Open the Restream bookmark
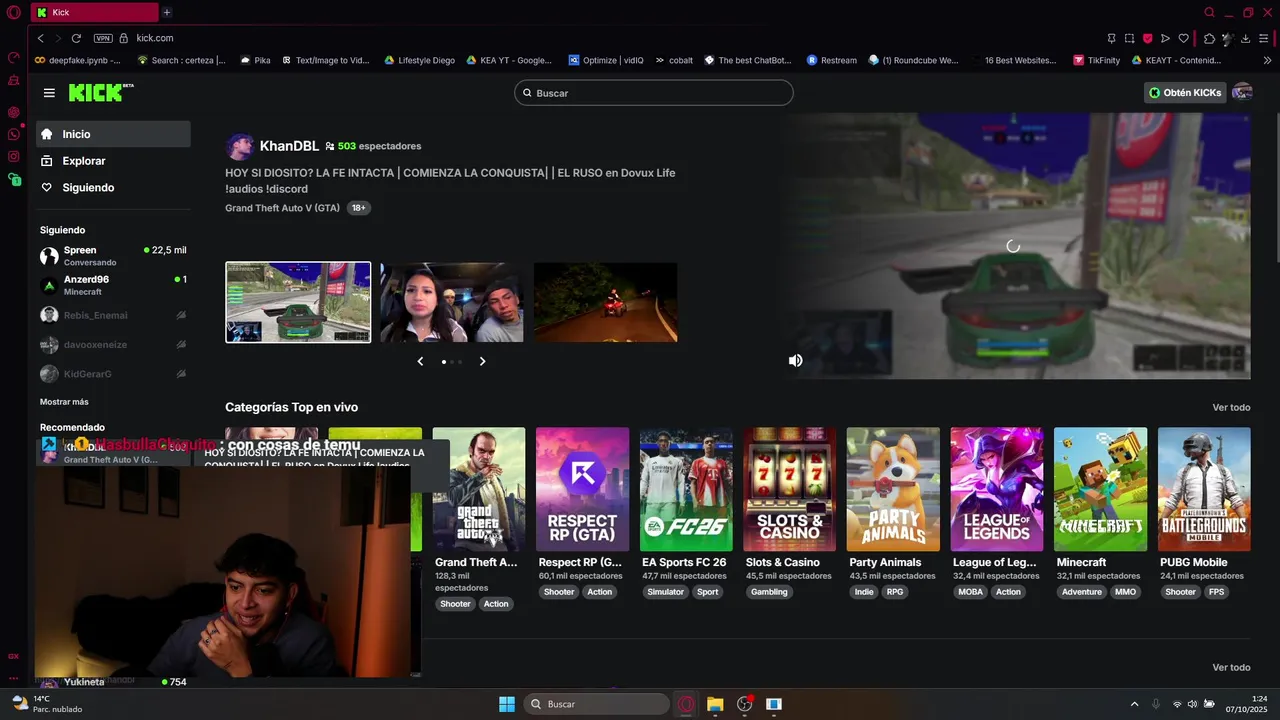 pos(831,60)
